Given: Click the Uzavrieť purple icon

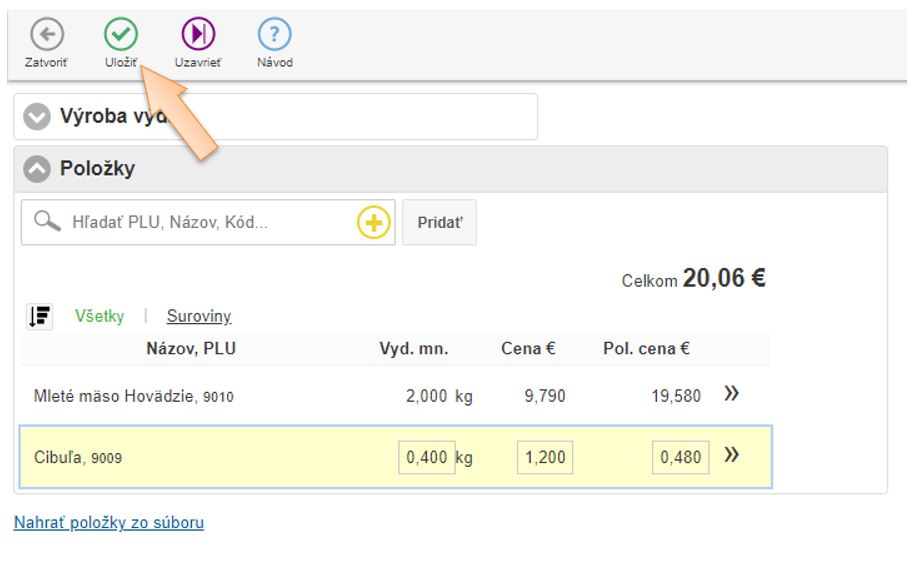Looking at the screenshot, I should pyautogui.click(x=198, y=35).
